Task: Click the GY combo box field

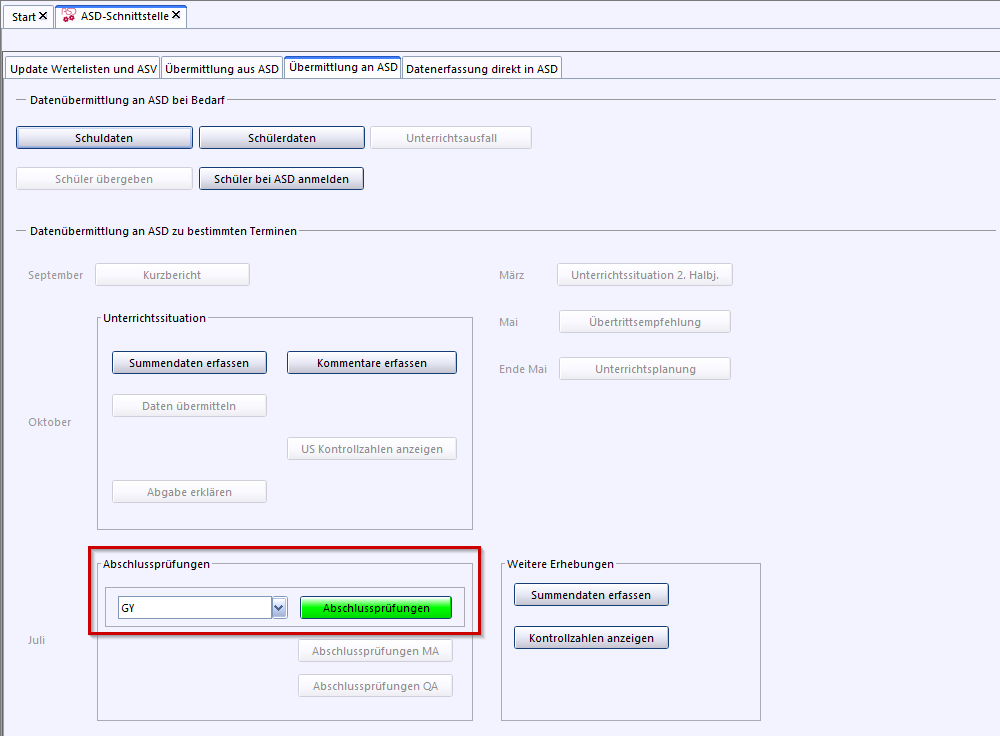Action: click(x=194, y=608)
